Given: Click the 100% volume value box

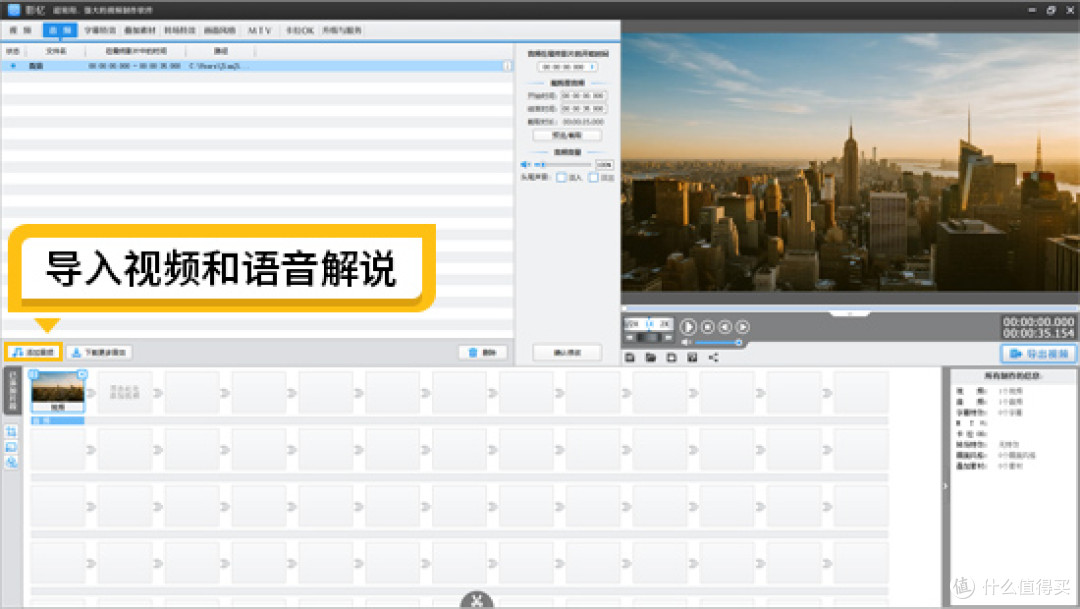Looking at the screenshot, I should click(x=604, y=165).
